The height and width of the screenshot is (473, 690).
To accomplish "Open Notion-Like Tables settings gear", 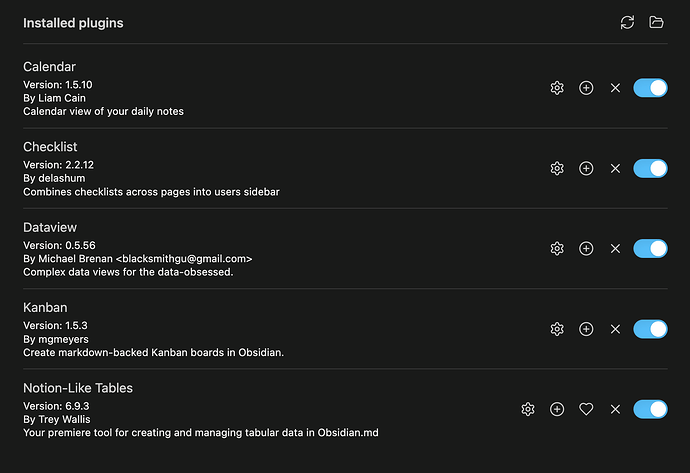I will click(528, 409).
